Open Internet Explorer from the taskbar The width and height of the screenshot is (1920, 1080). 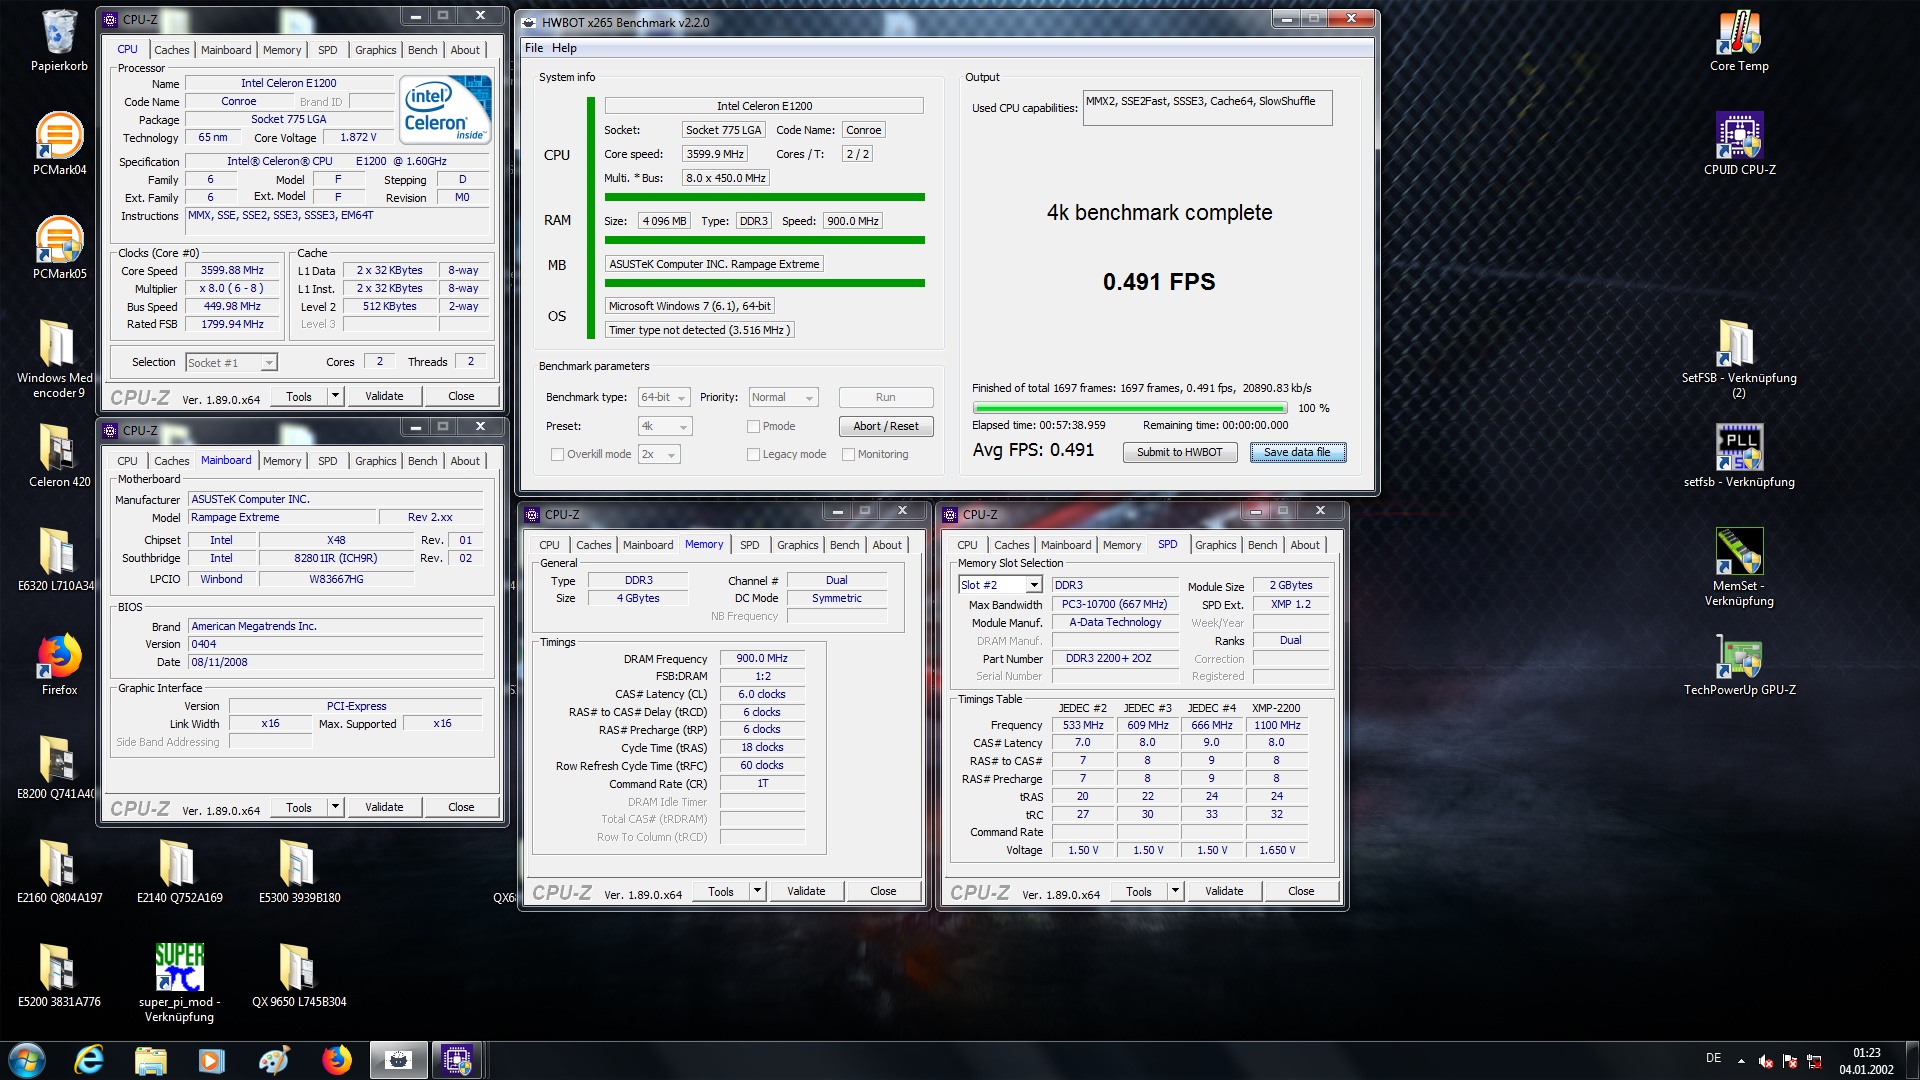click(x=89, y=1060)
